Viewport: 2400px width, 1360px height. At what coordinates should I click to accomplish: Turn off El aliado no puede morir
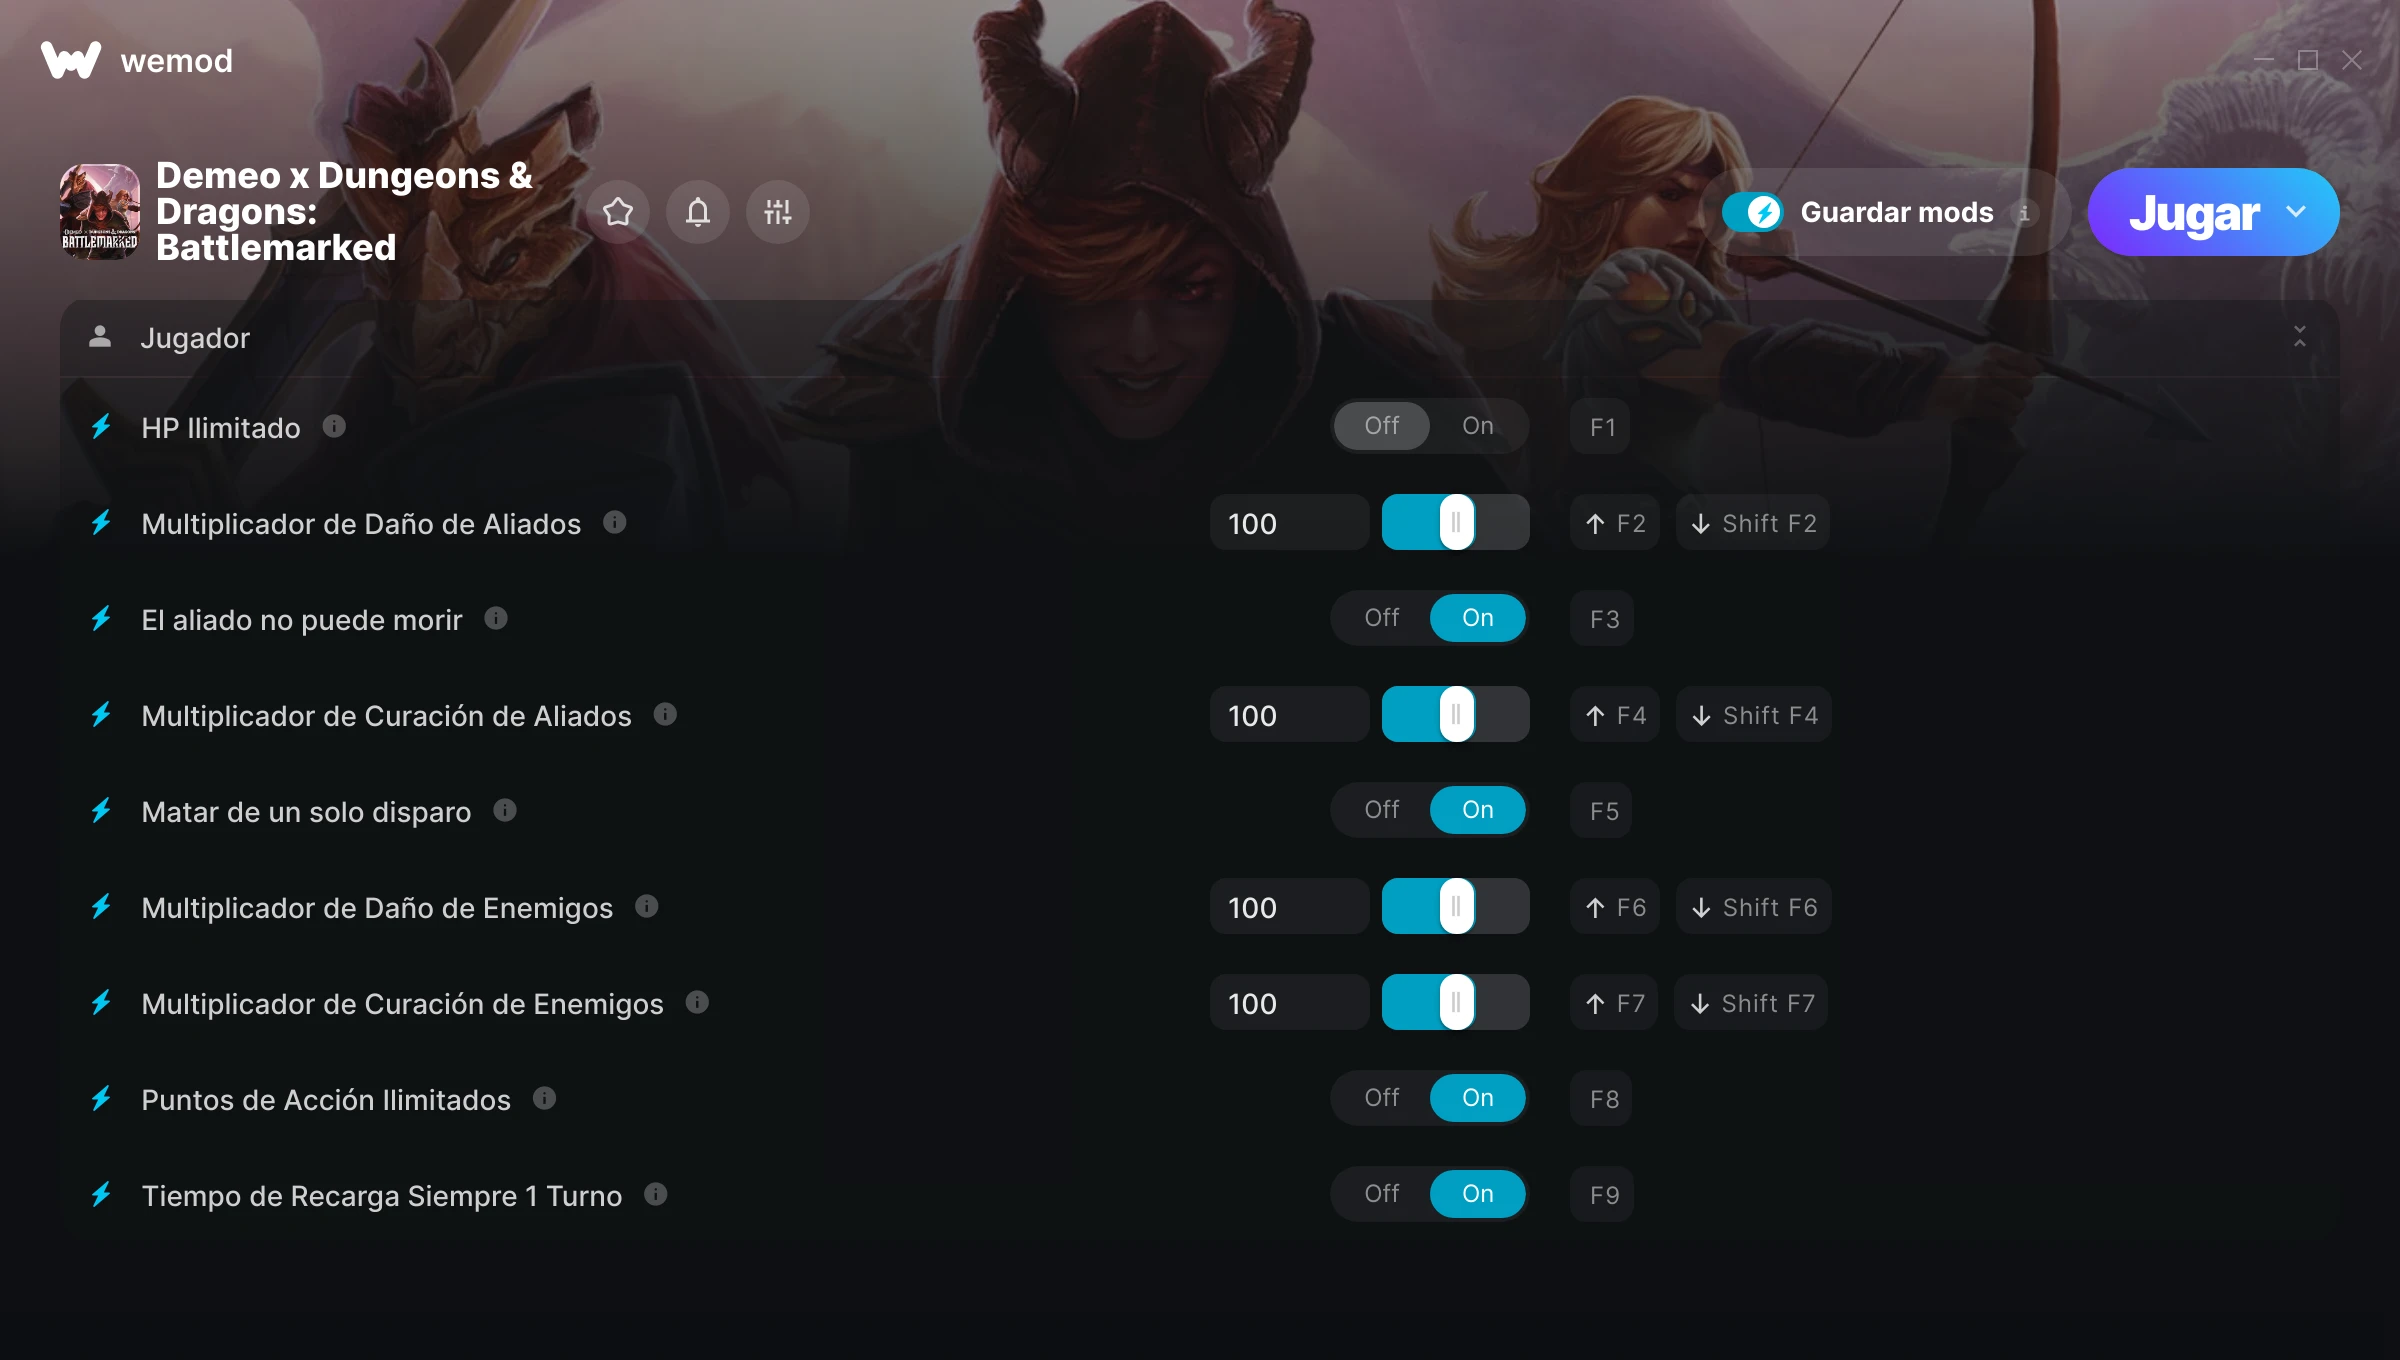[1382, 618]
